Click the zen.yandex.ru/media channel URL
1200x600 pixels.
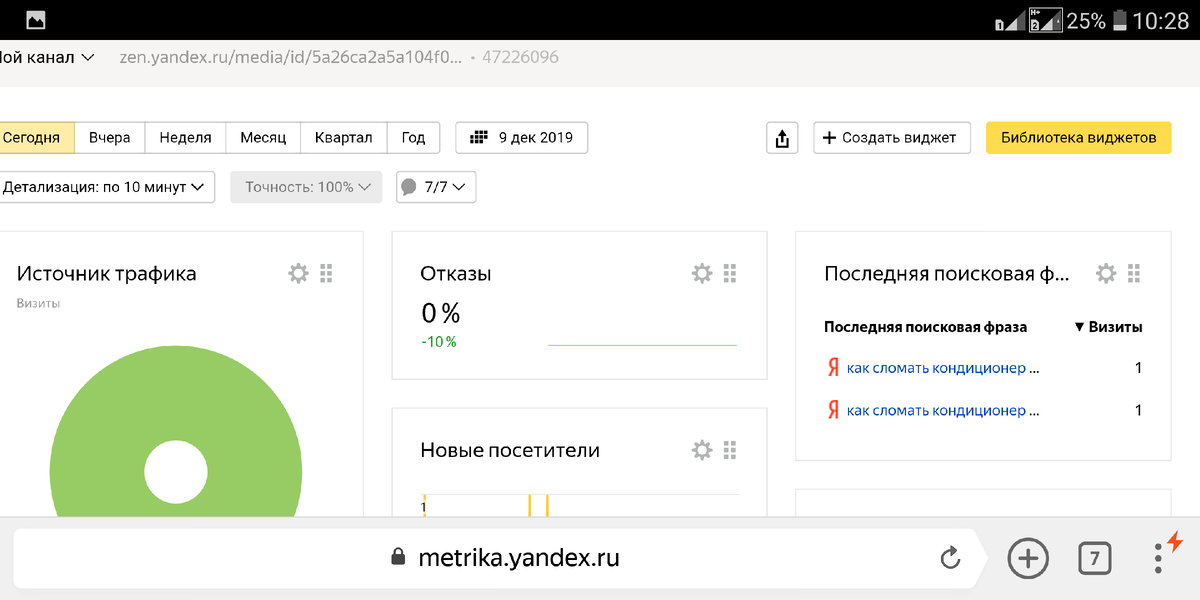click(x=290, y=57)
